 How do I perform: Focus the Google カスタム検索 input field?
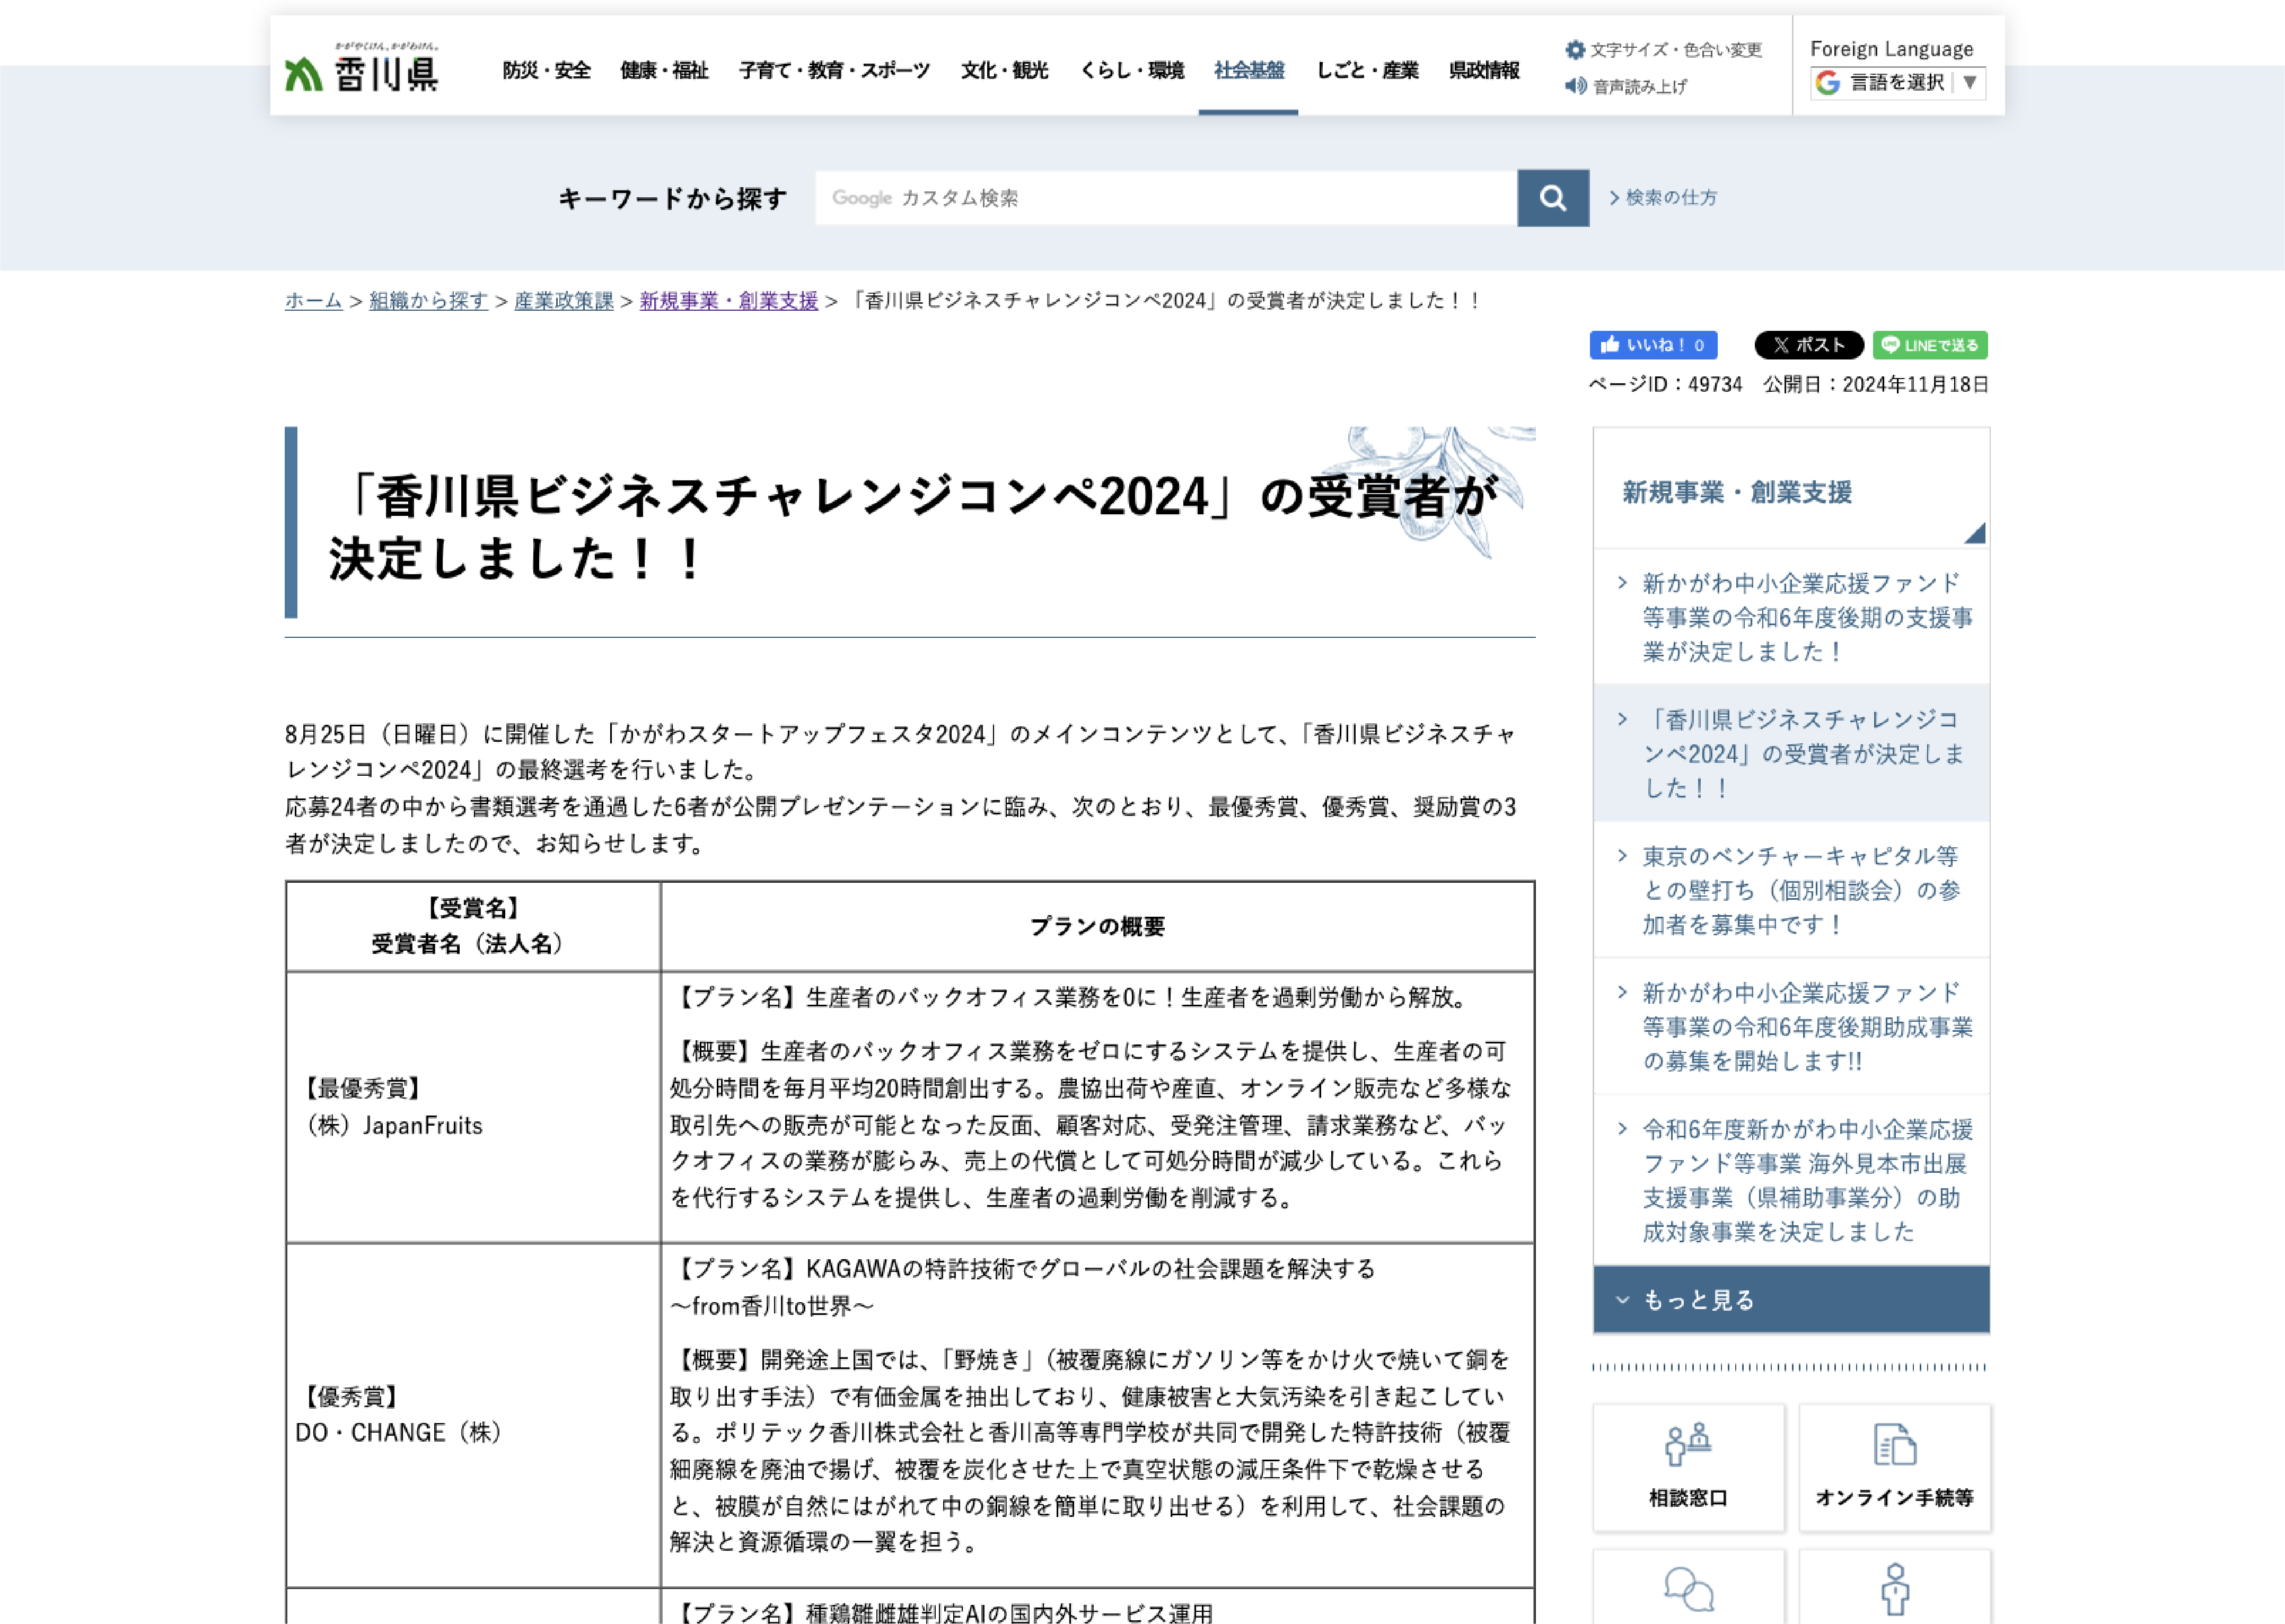[1166, 198]
